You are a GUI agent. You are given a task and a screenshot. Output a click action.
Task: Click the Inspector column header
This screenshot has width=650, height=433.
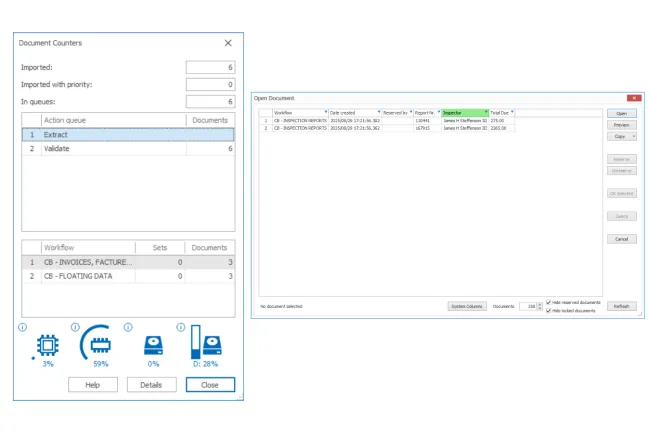[x=465, y=113]
